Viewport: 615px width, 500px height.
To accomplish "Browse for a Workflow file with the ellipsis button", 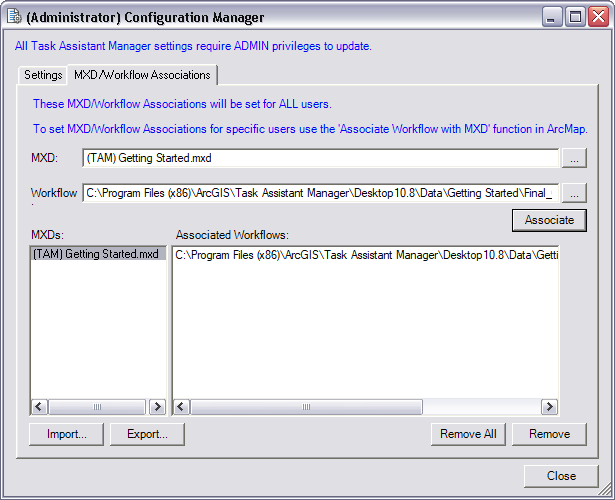I will point(574,193).
